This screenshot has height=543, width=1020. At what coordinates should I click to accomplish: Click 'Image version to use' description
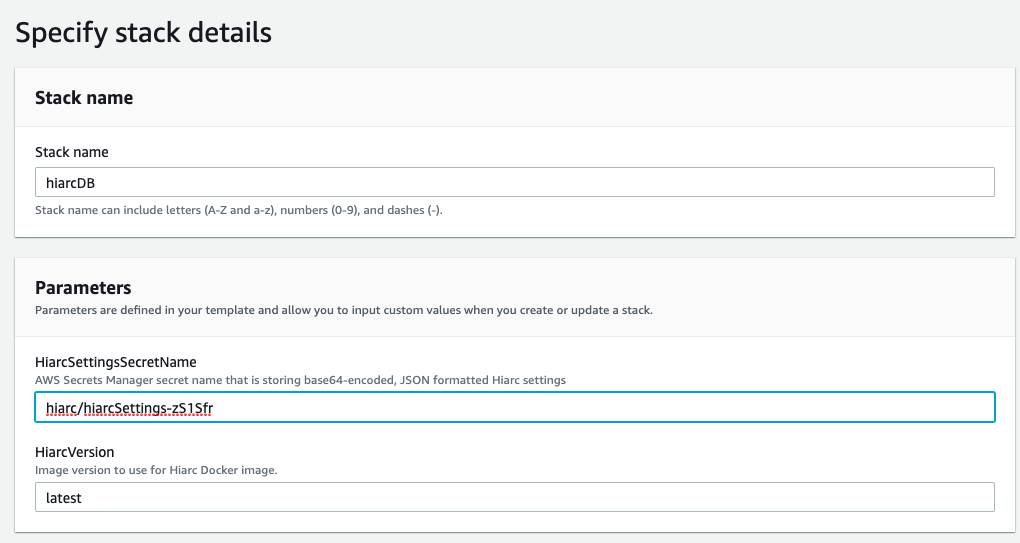[156, 470]
